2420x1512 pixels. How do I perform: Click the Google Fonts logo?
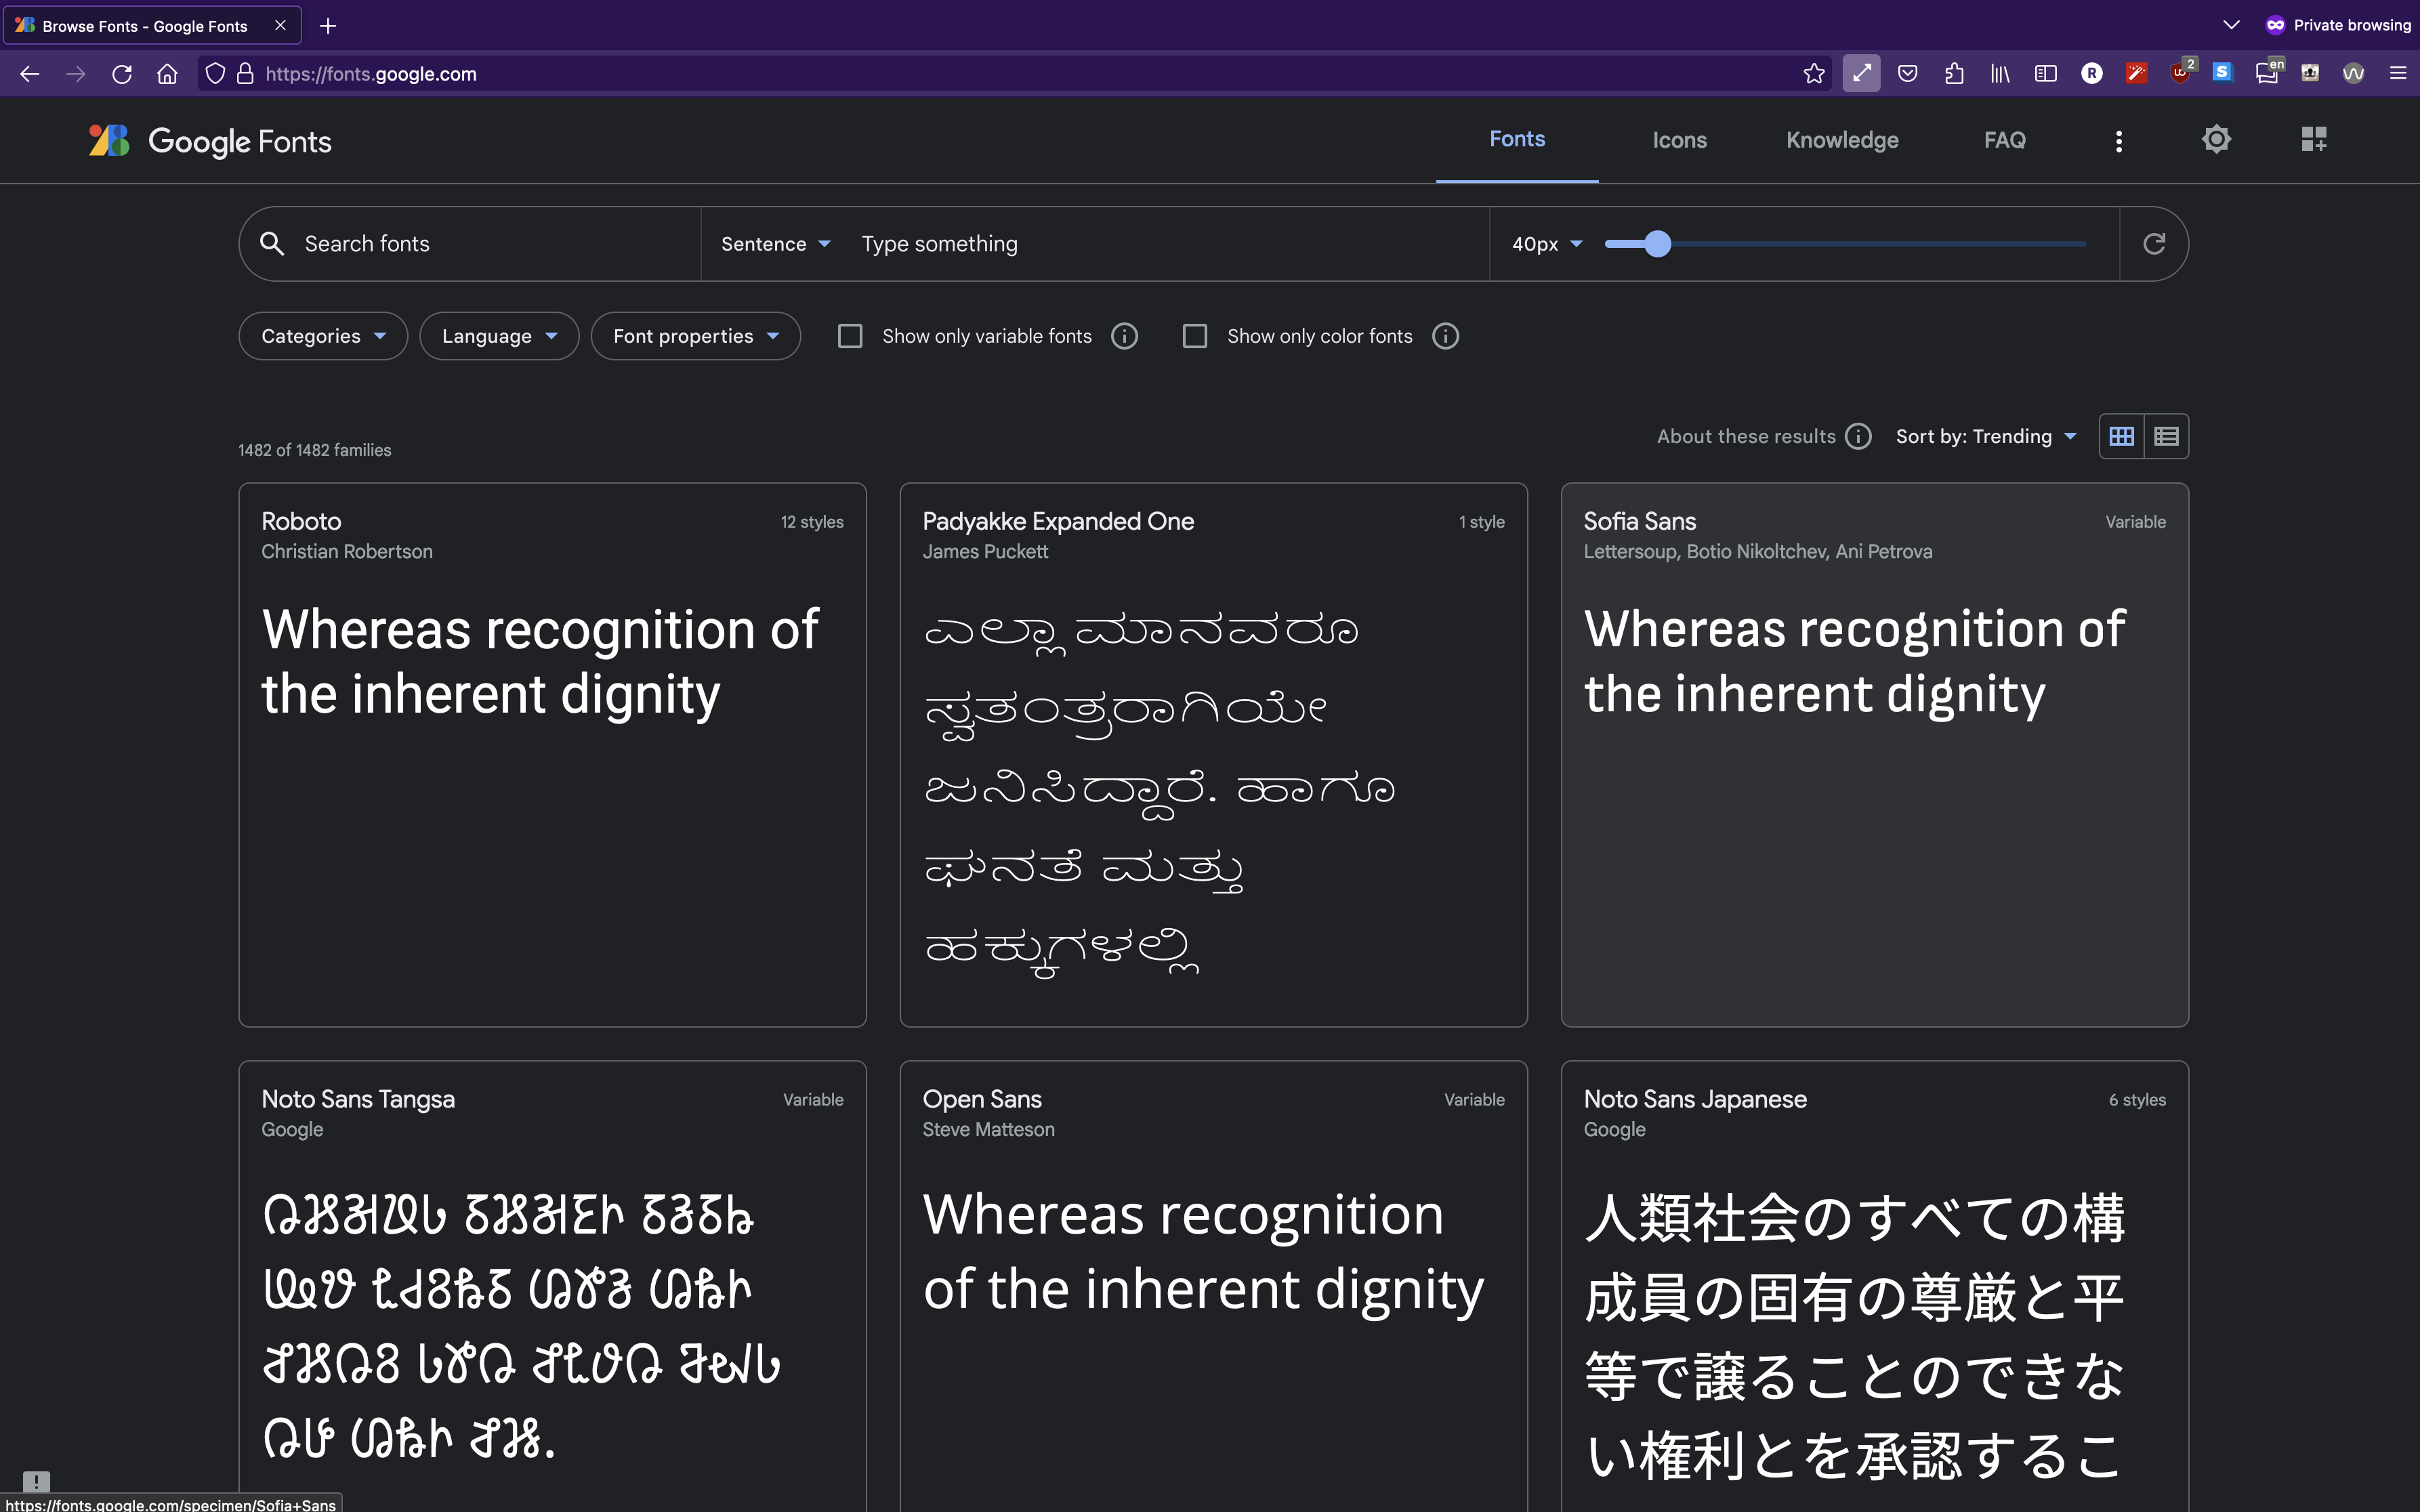[210, 141]
